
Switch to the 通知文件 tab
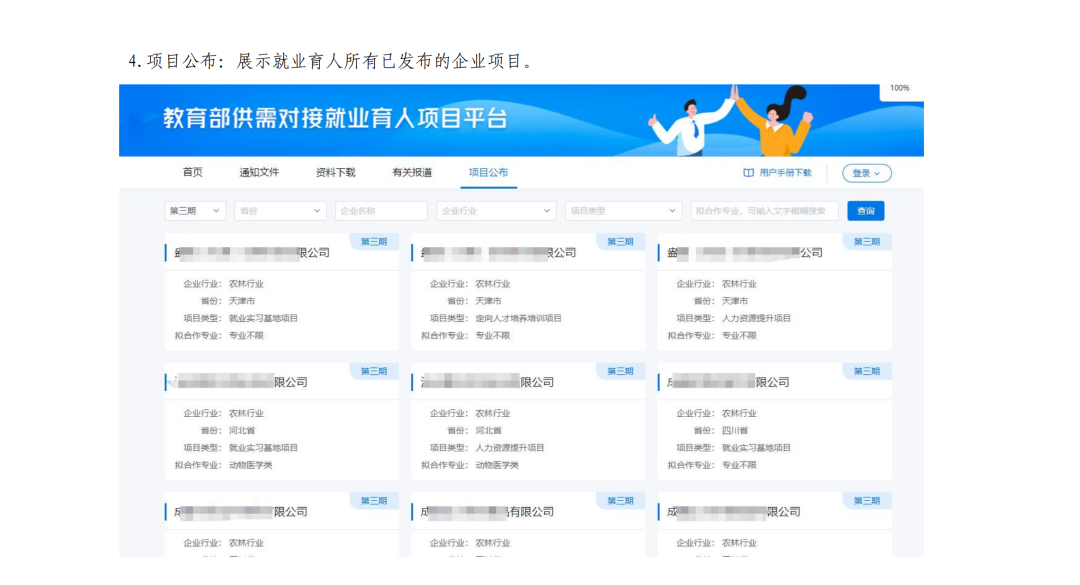click(258, 171)
